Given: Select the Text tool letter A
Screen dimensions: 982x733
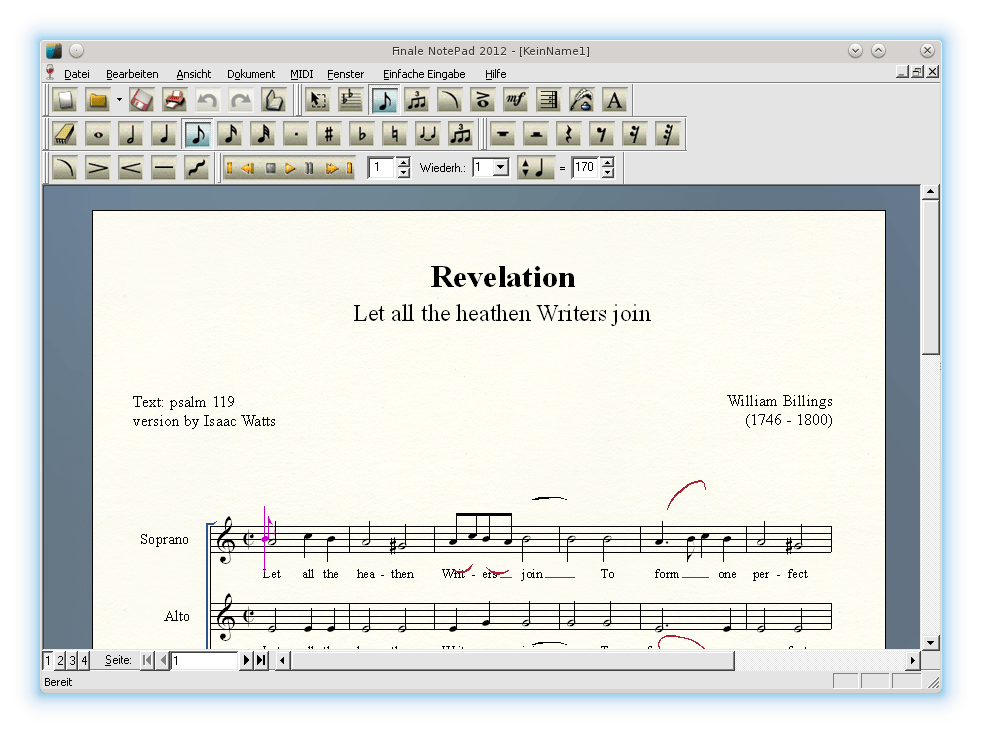Looking at the screenshot, I should coord(614,100).
